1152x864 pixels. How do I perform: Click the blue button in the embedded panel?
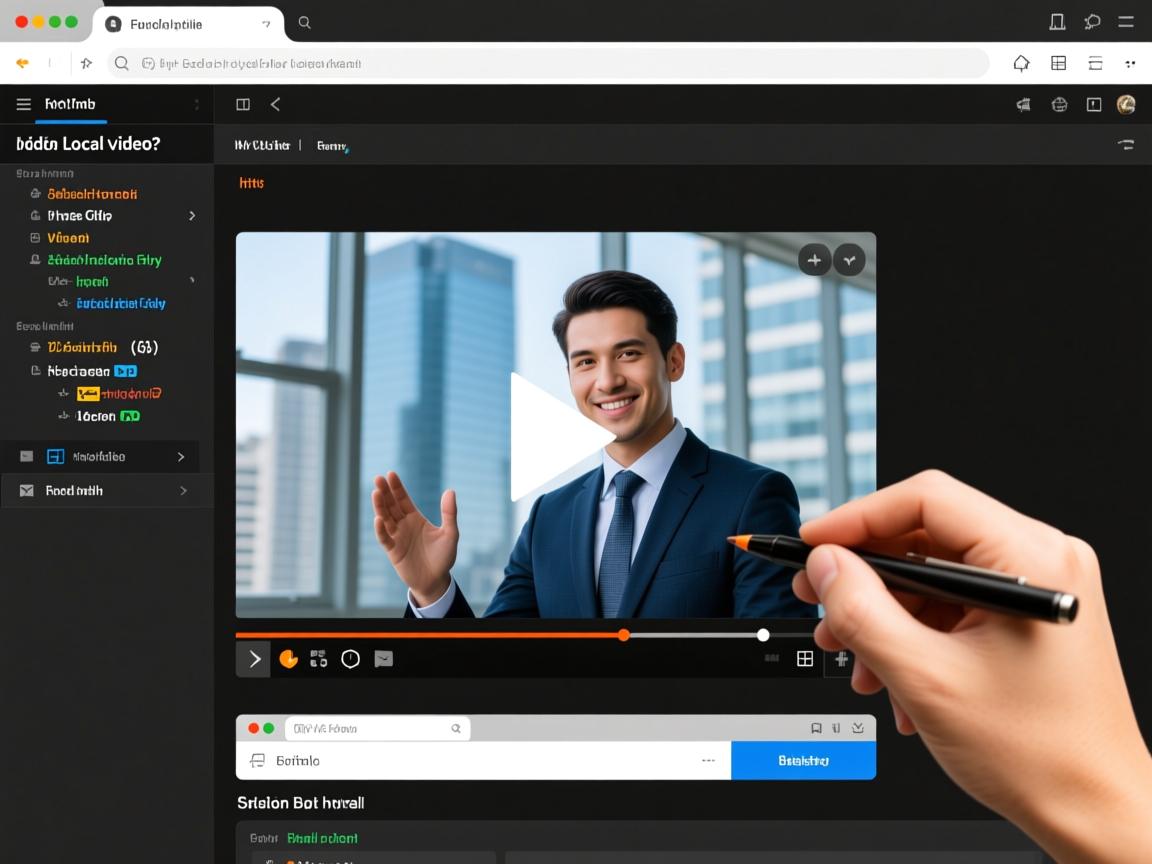pos(803,761)
